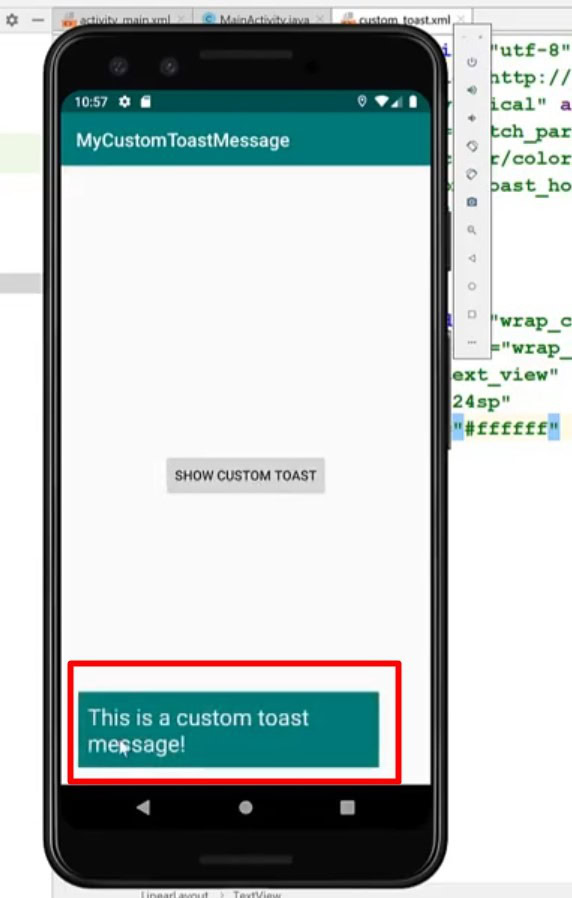Select the custom_toast.xml tab
572x898 pixels.
click(404, 20)
